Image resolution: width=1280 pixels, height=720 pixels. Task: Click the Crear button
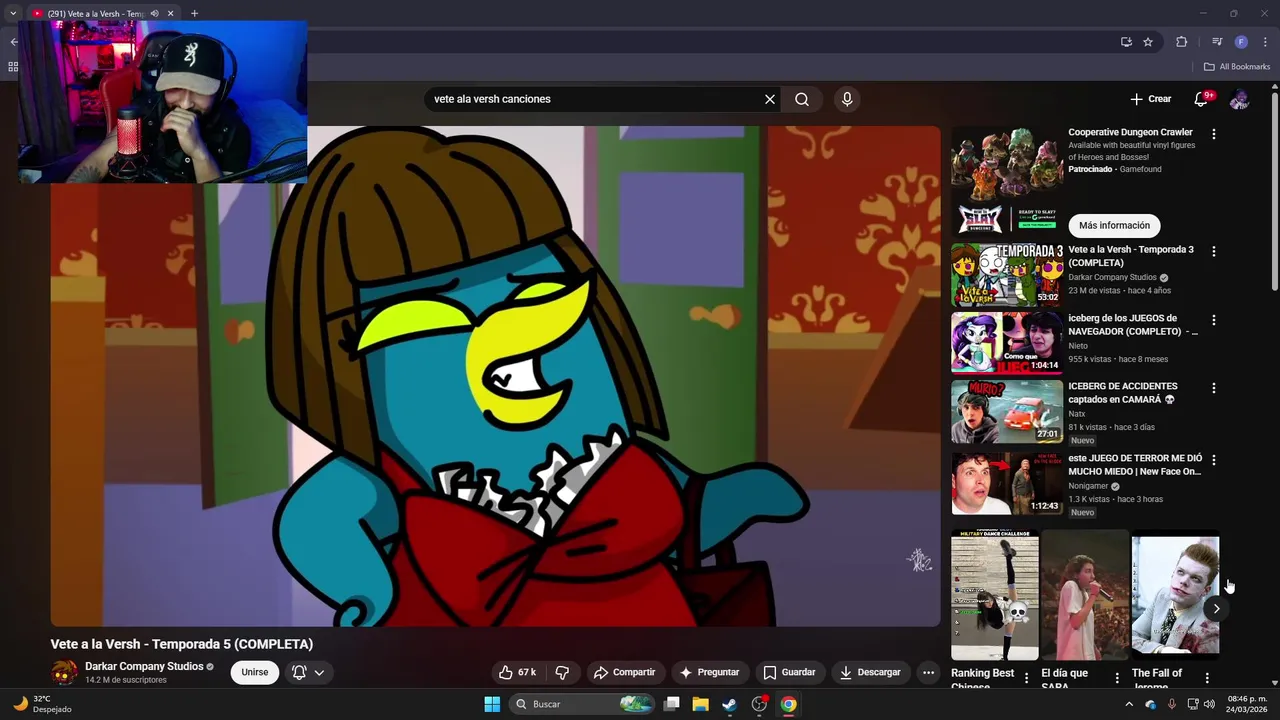pos(1151,99)
